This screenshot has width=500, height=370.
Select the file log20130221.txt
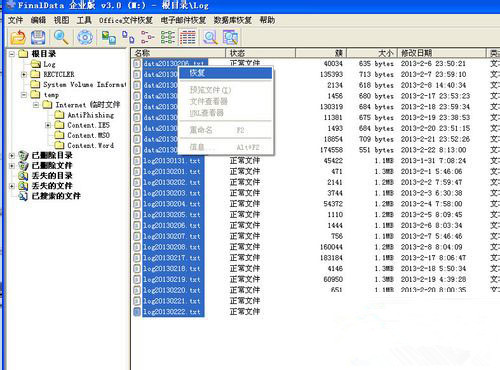[172, 301]
